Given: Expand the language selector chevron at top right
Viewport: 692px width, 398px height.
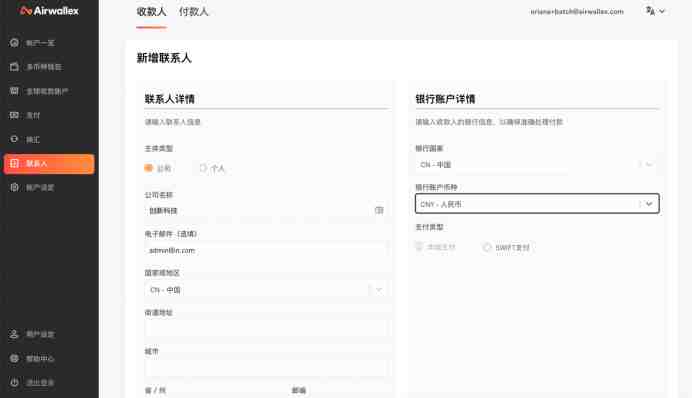Looking at the screenshot, I should pos(662,11).
